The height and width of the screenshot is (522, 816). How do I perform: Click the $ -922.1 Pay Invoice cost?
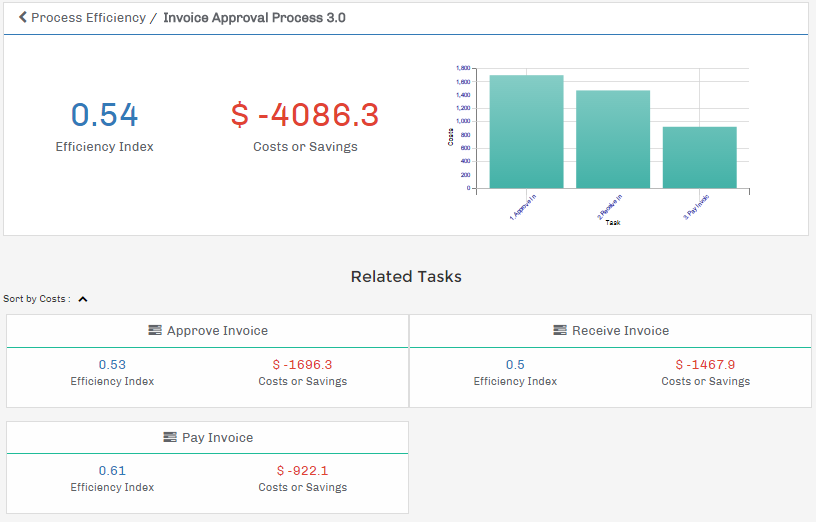(302, 471)
